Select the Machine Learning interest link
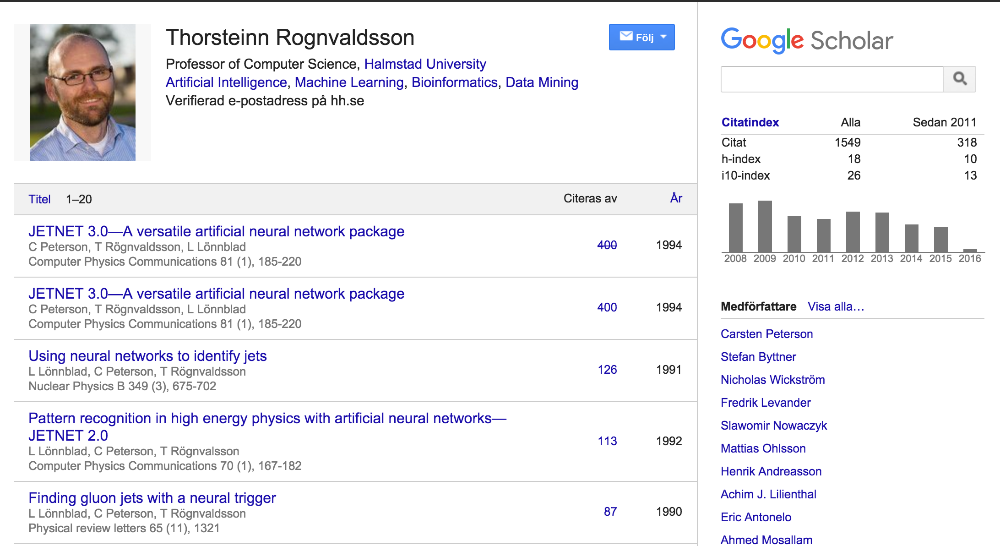This screenshot has height=546, width=1000. coord(349,82)
